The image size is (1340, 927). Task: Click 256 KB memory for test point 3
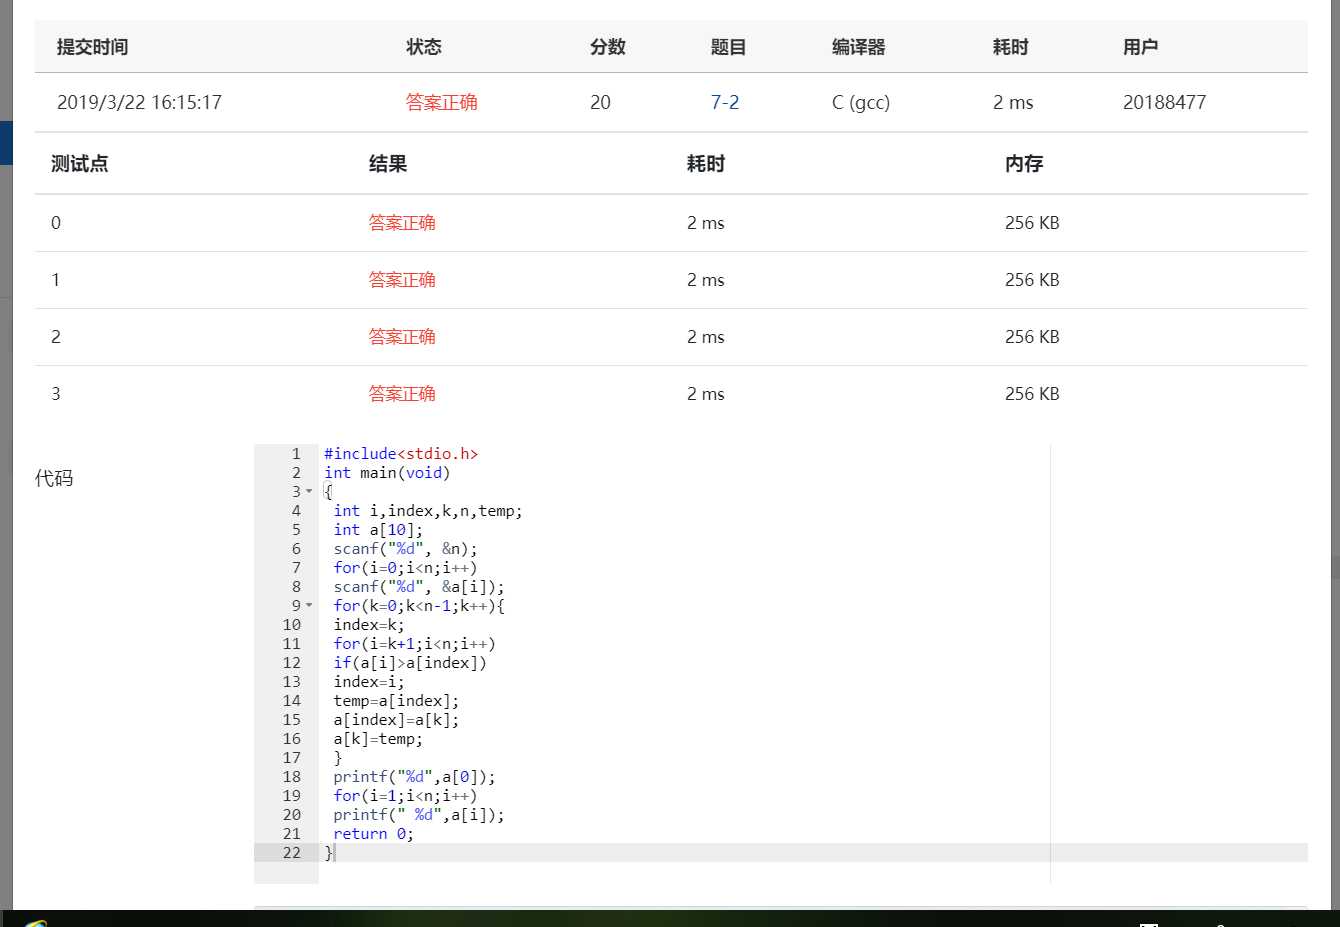point(1032,394)
